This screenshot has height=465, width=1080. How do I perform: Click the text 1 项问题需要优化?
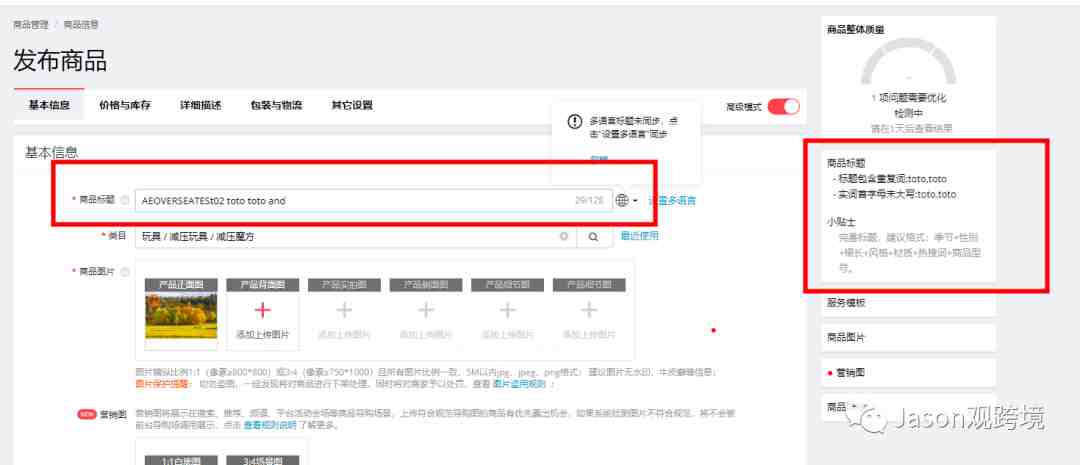pyautogui.click(x=908, y=98)
